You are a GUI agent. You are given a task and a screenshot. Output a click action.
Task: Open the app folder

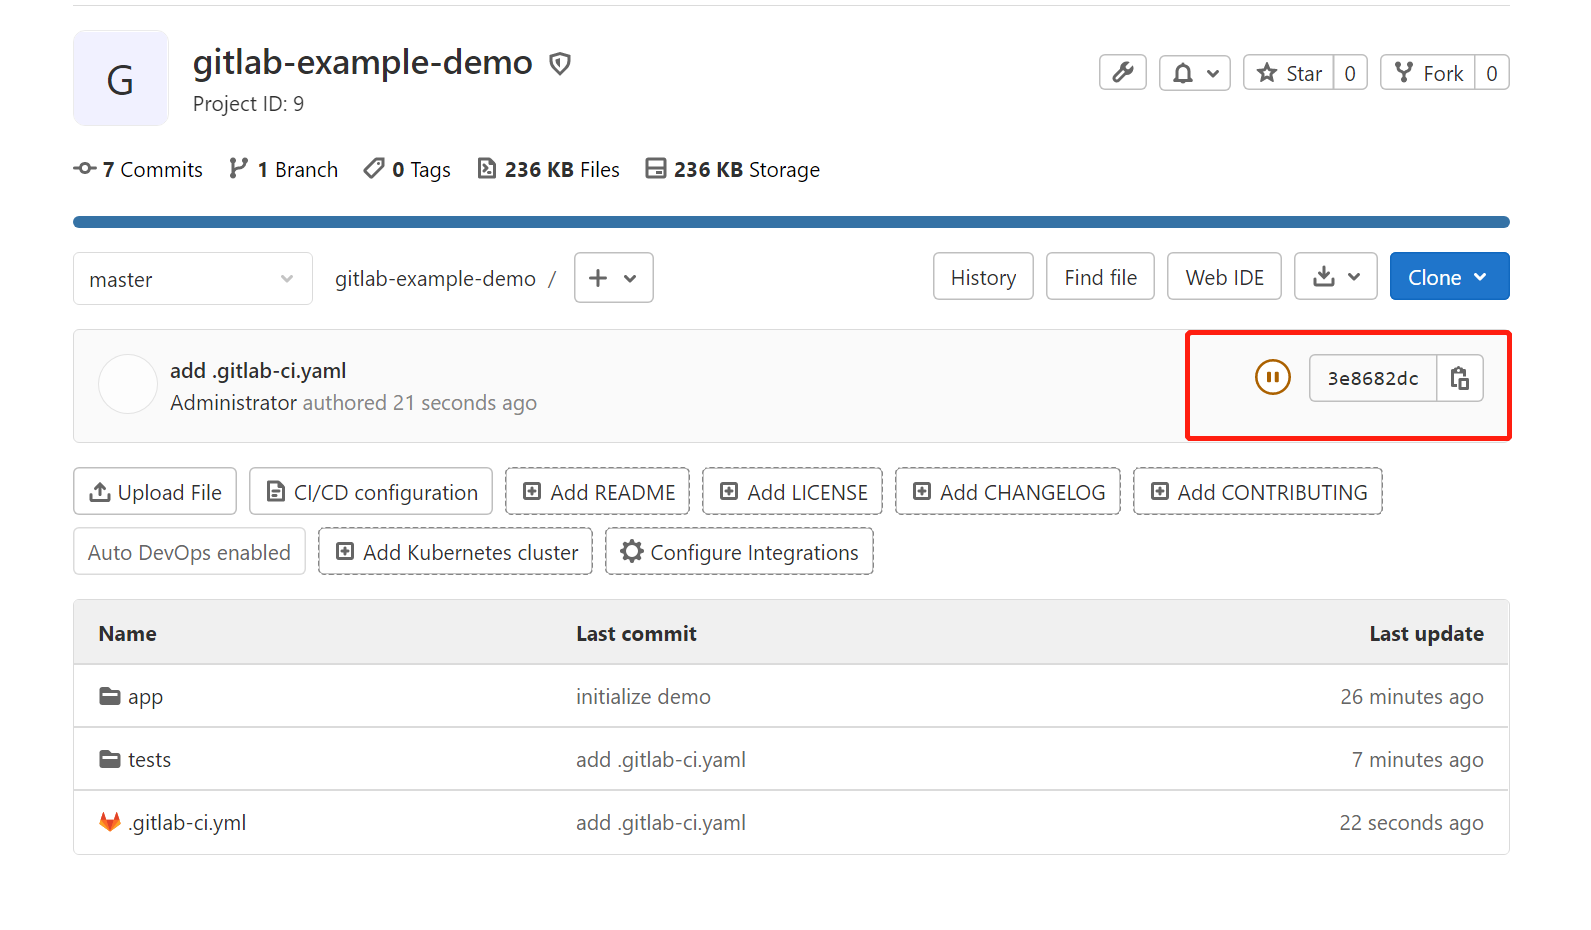tap(145, 697)
